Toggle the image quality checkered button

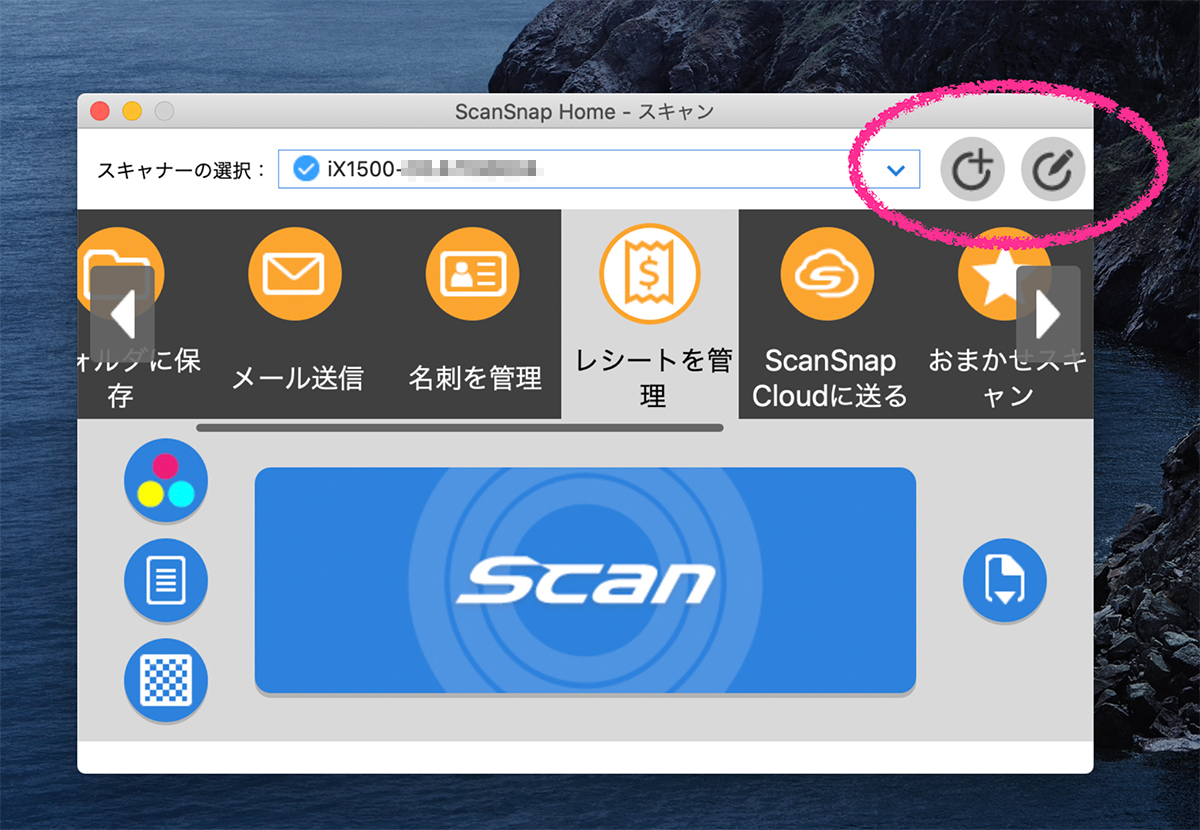[x=166, y=680]
